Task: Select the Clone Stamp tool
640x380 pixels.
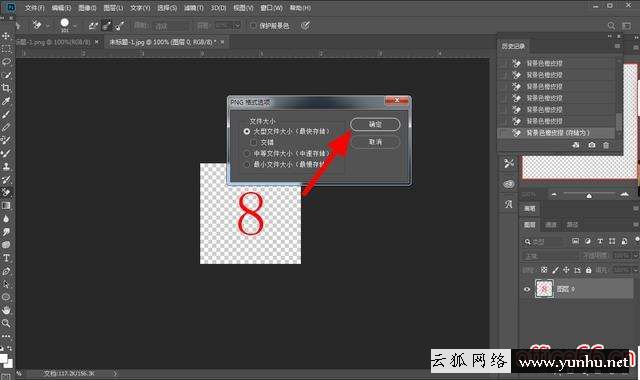Action: click(6, 166)
